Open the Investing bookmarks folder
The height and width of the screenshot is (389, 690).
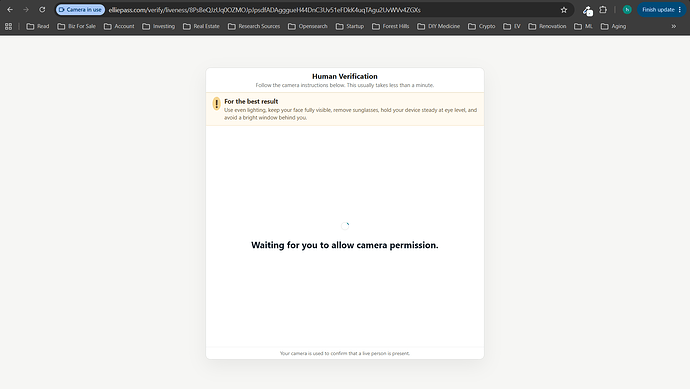[158, 26]
